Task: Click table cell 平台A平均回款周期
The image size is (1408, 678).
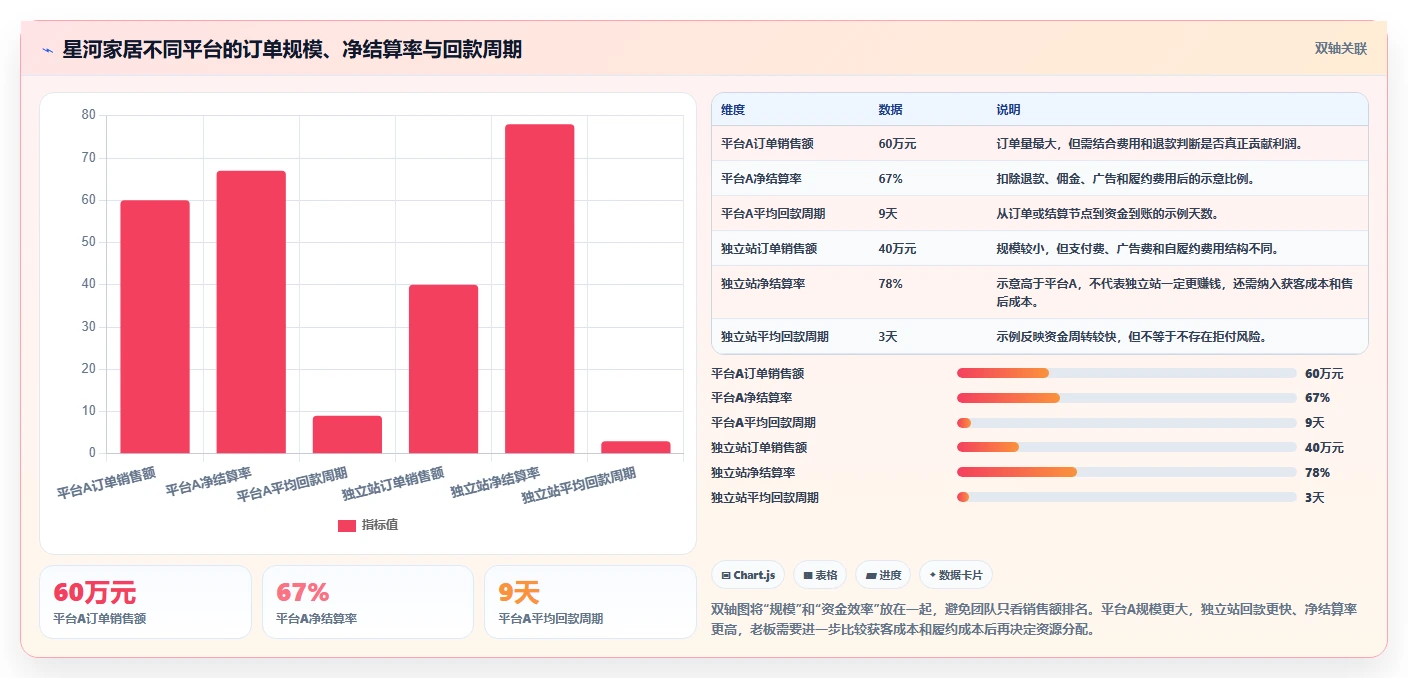Action: click(773, 214)
